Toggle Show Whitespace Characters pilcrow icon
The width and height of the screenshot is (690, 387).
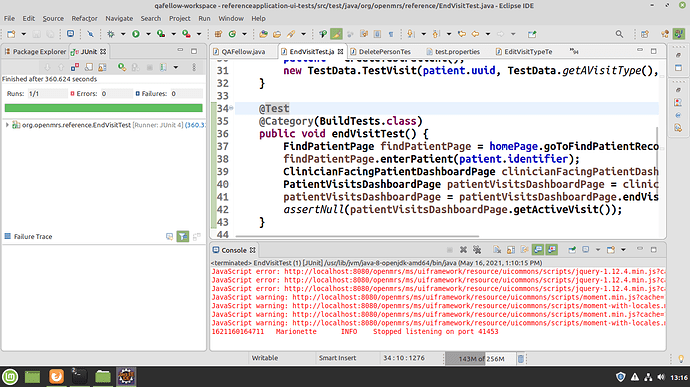[391, 34]
